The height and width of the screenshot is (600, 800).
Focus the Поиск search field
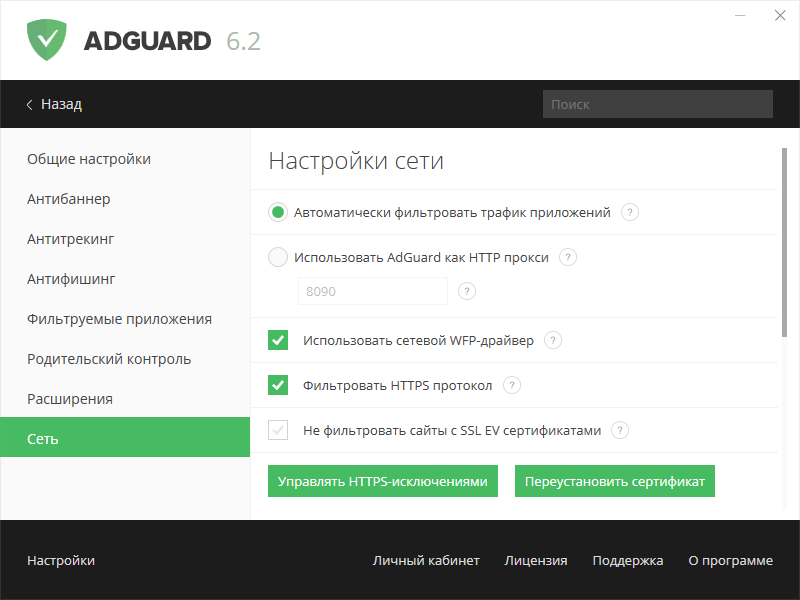(658, 104)
